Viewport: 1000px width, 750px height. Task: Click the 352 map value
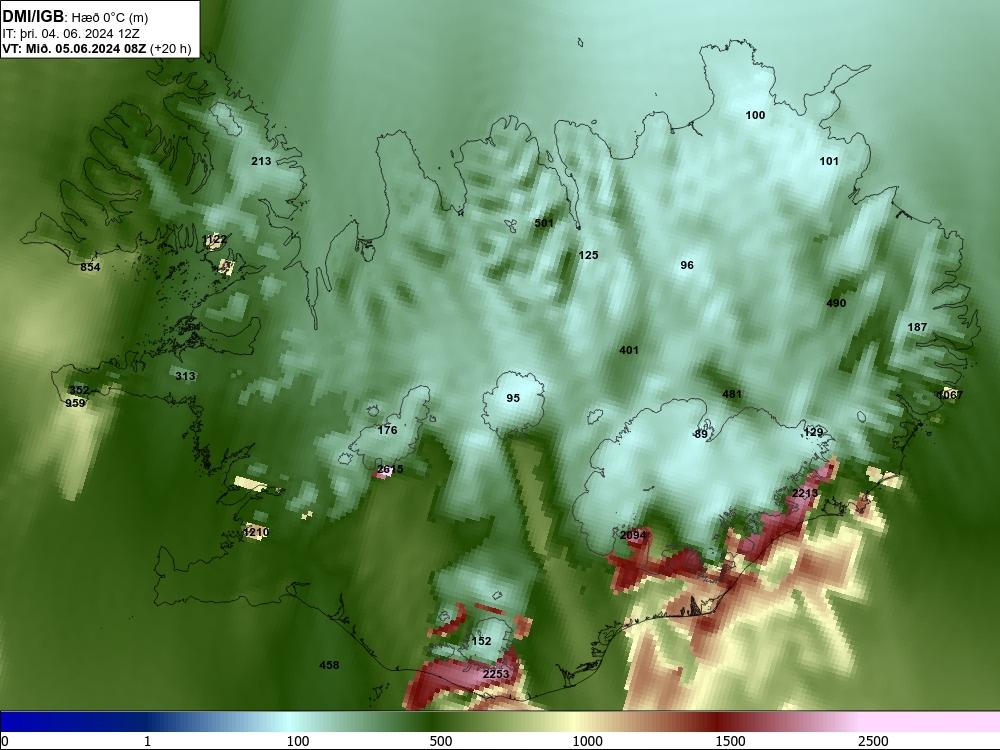(79, 390)
